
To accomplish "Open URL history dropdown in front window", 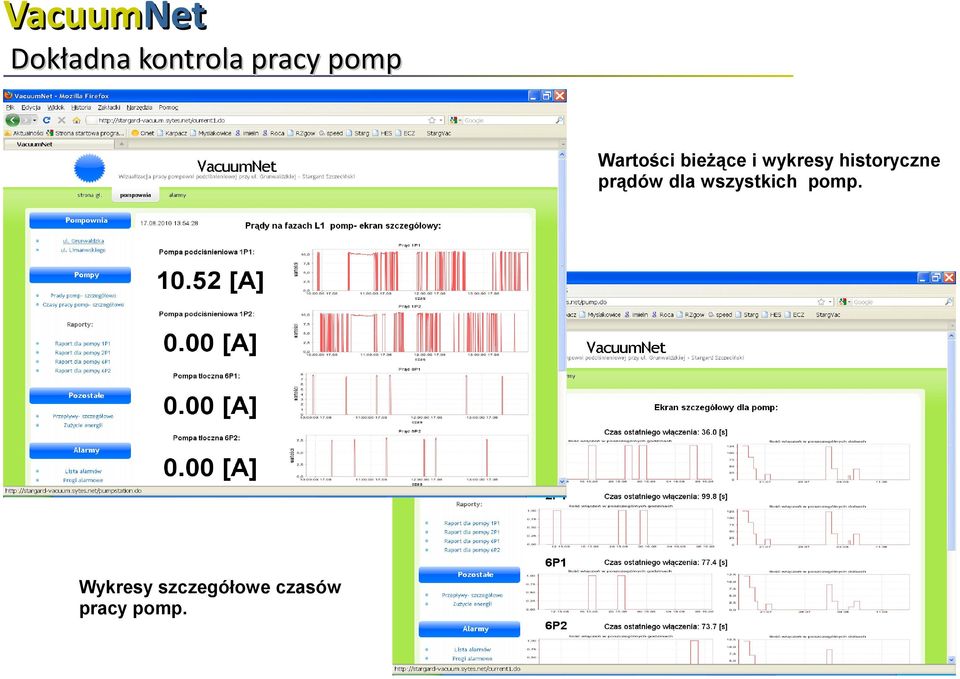I will coord(441,121).
